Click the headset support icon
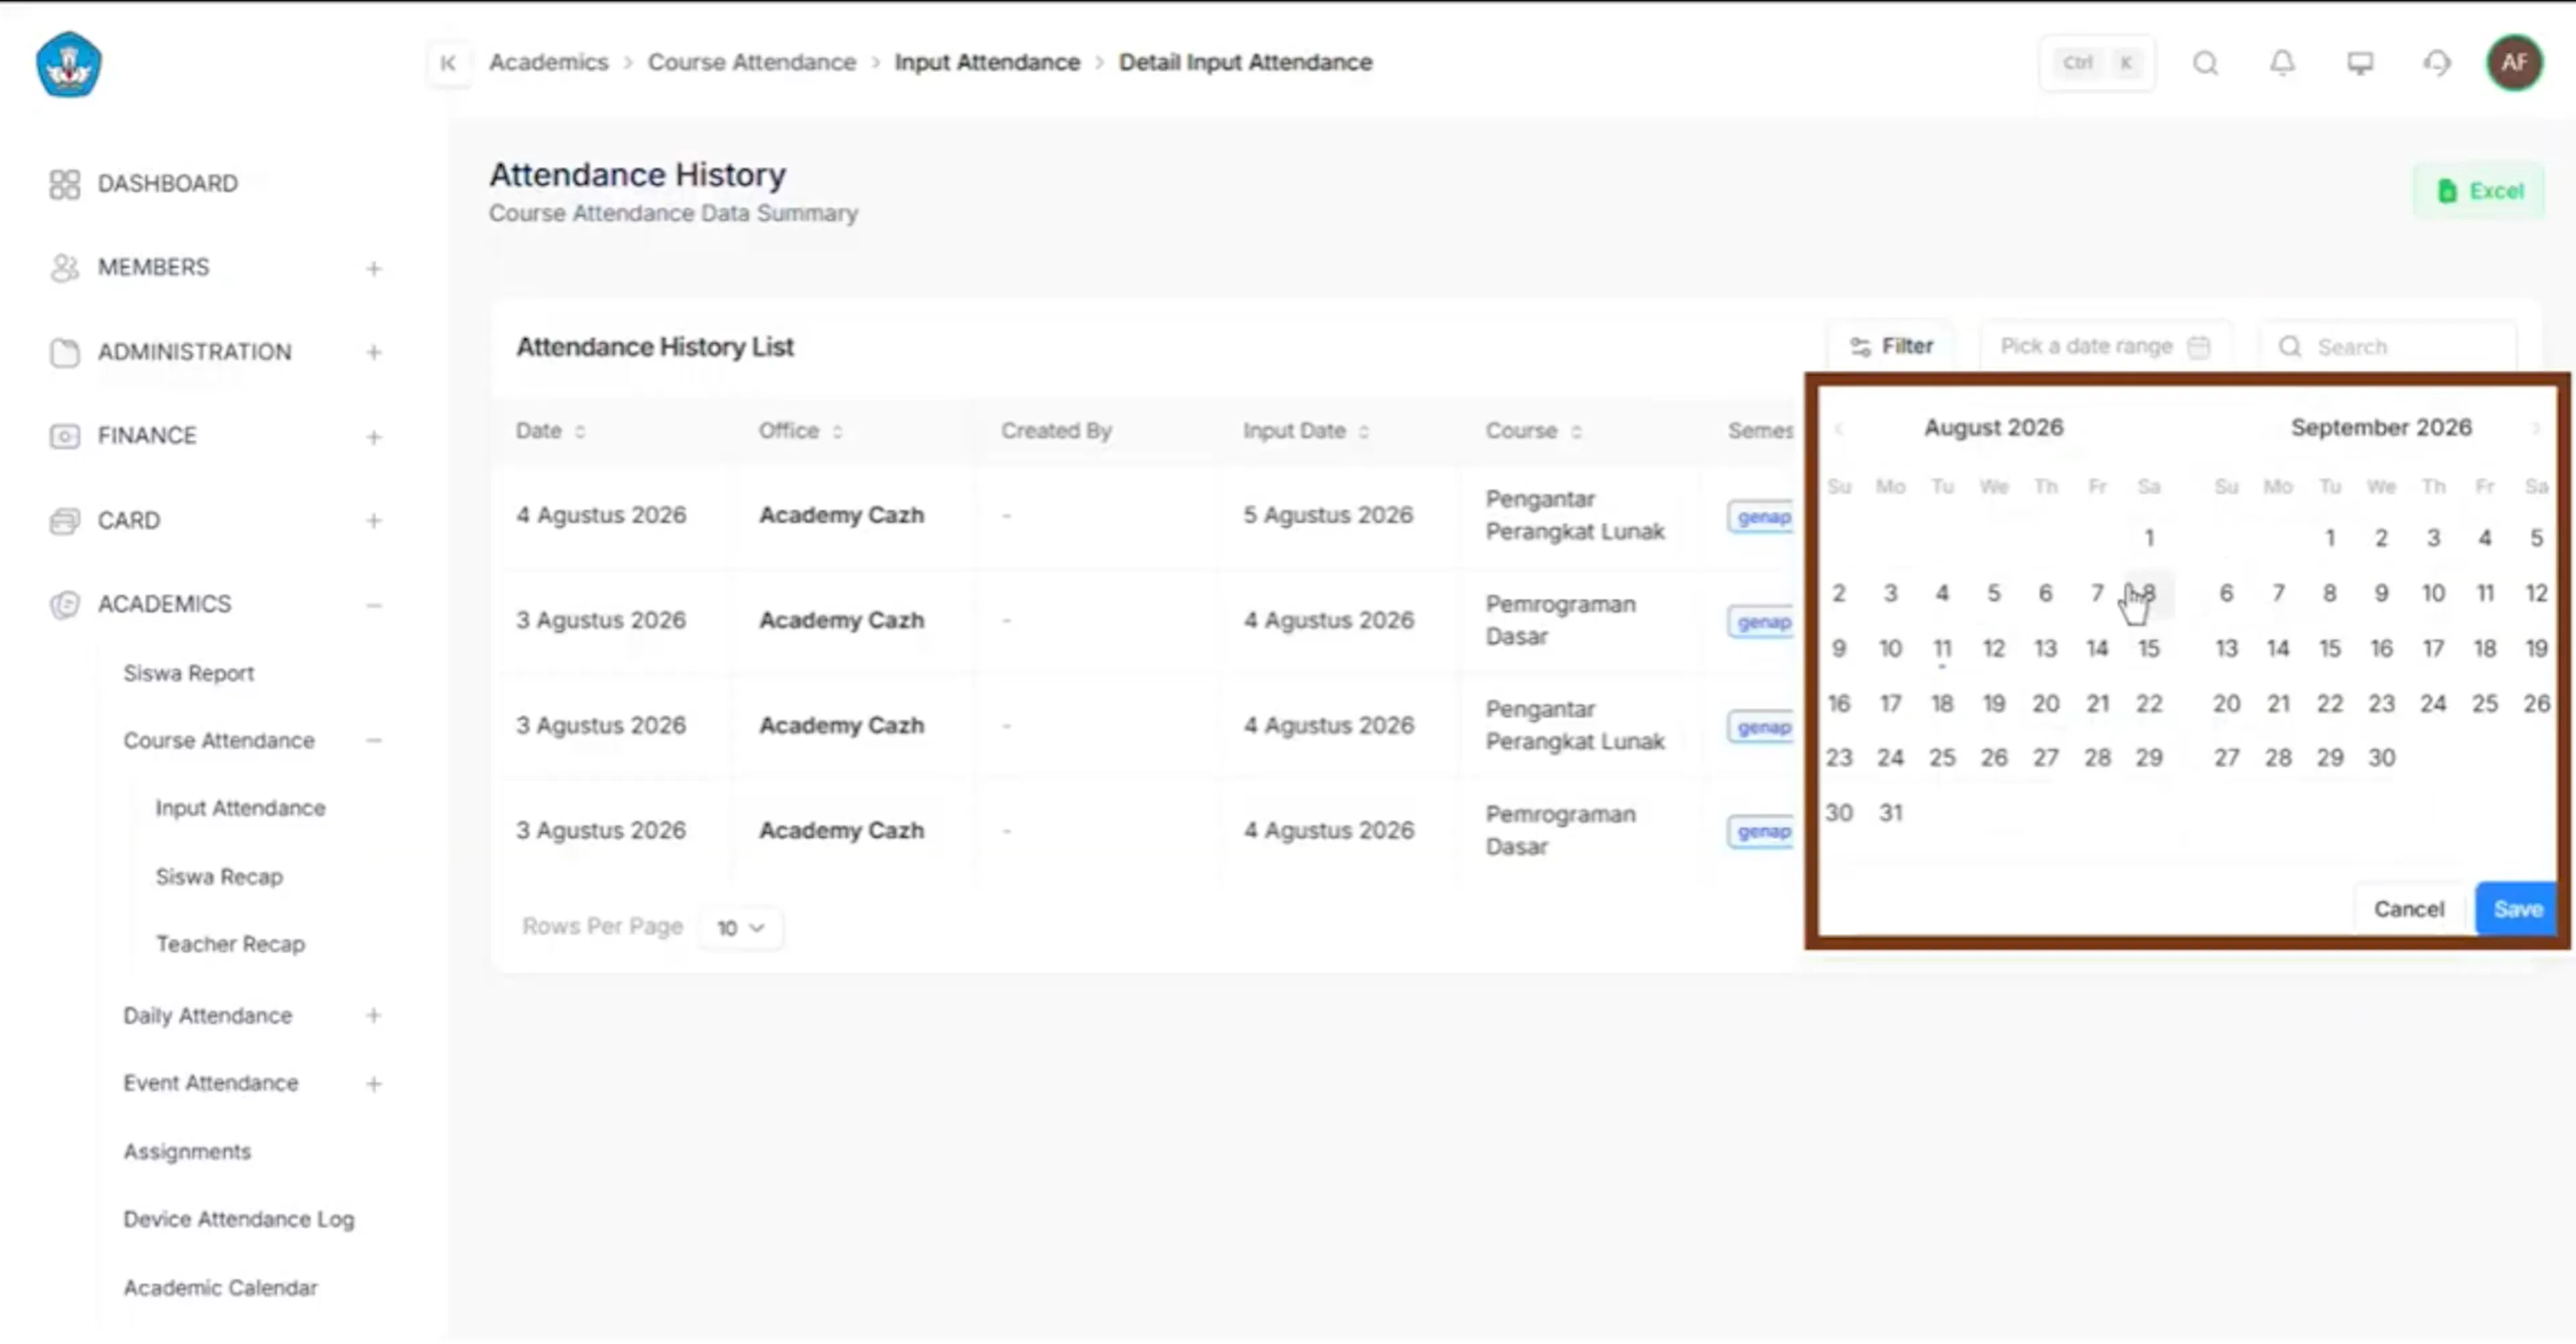 pyautogui.click(x=2437, y=63)
